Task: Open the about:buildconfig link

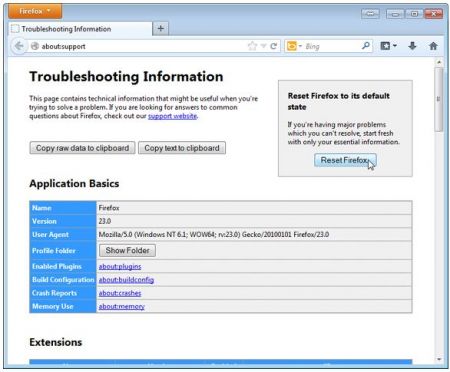Action: [x=126, y=280]
